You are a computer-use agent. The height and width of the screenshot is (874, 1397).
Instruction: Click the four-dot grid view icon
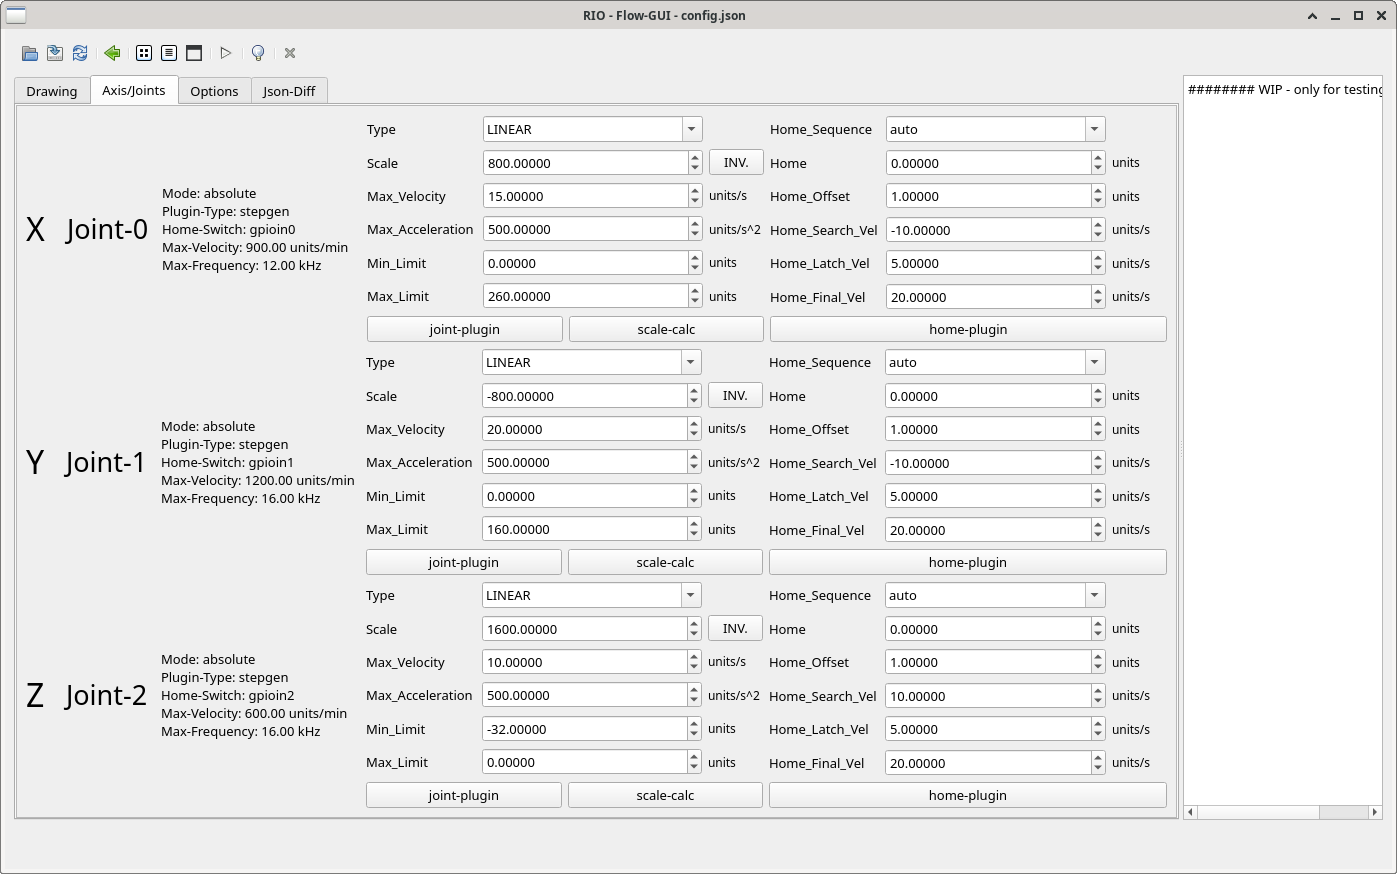(144, 53)
